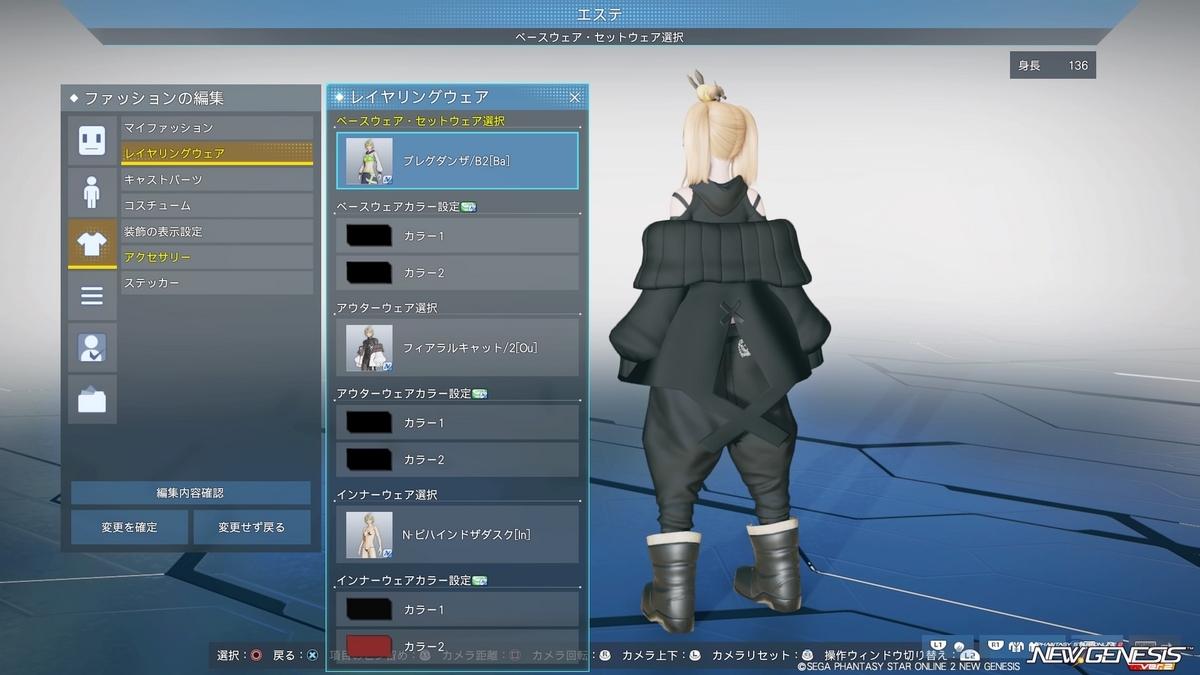Click the アウターウェアカラー設定 badge icon

click(x=479, y=394)
